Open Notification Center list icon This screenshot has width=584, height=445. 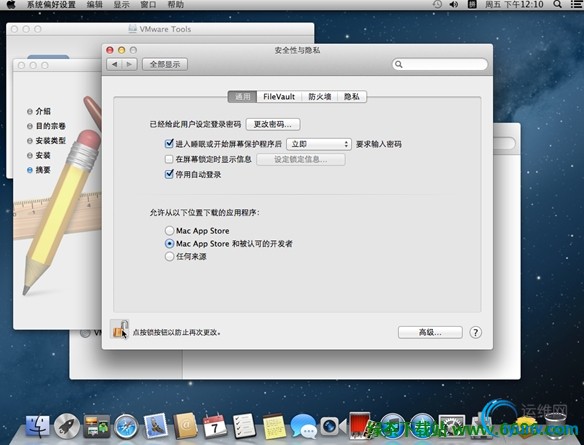click(x=576, y=4)
